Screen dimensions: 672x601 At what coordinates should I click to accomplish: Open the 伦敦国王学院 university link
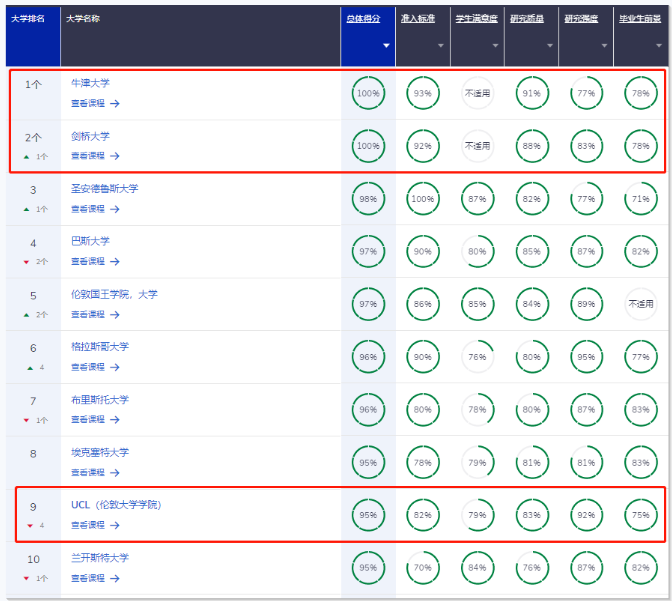[114, 294]
